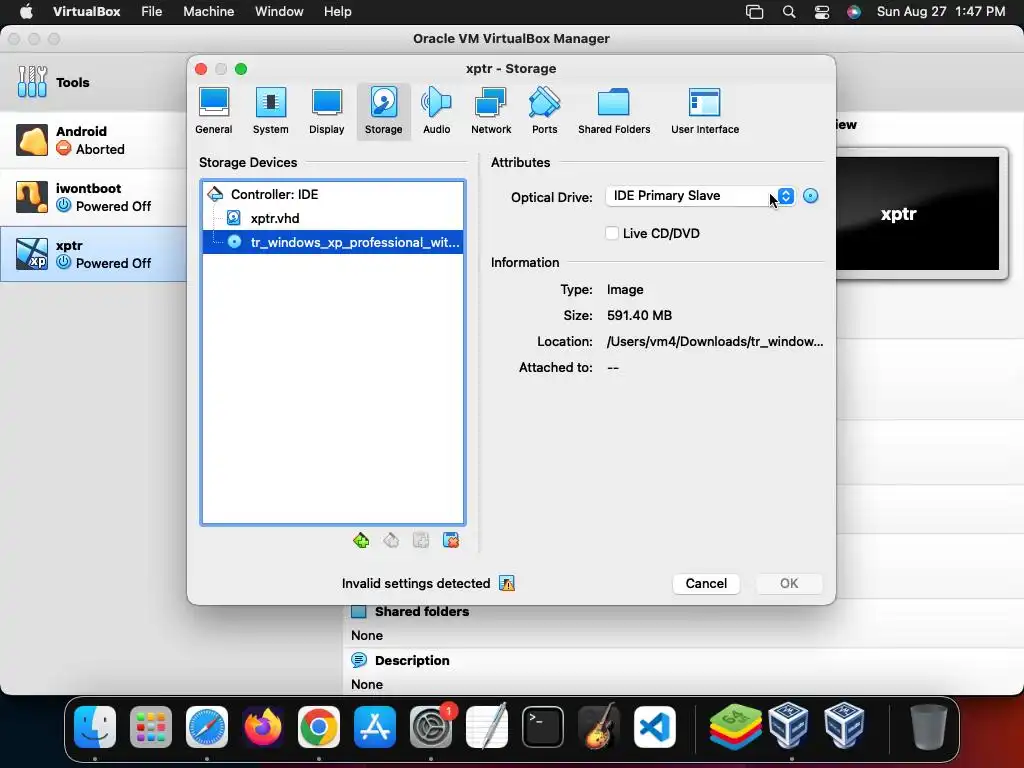Click the OK button

point(789,583)
